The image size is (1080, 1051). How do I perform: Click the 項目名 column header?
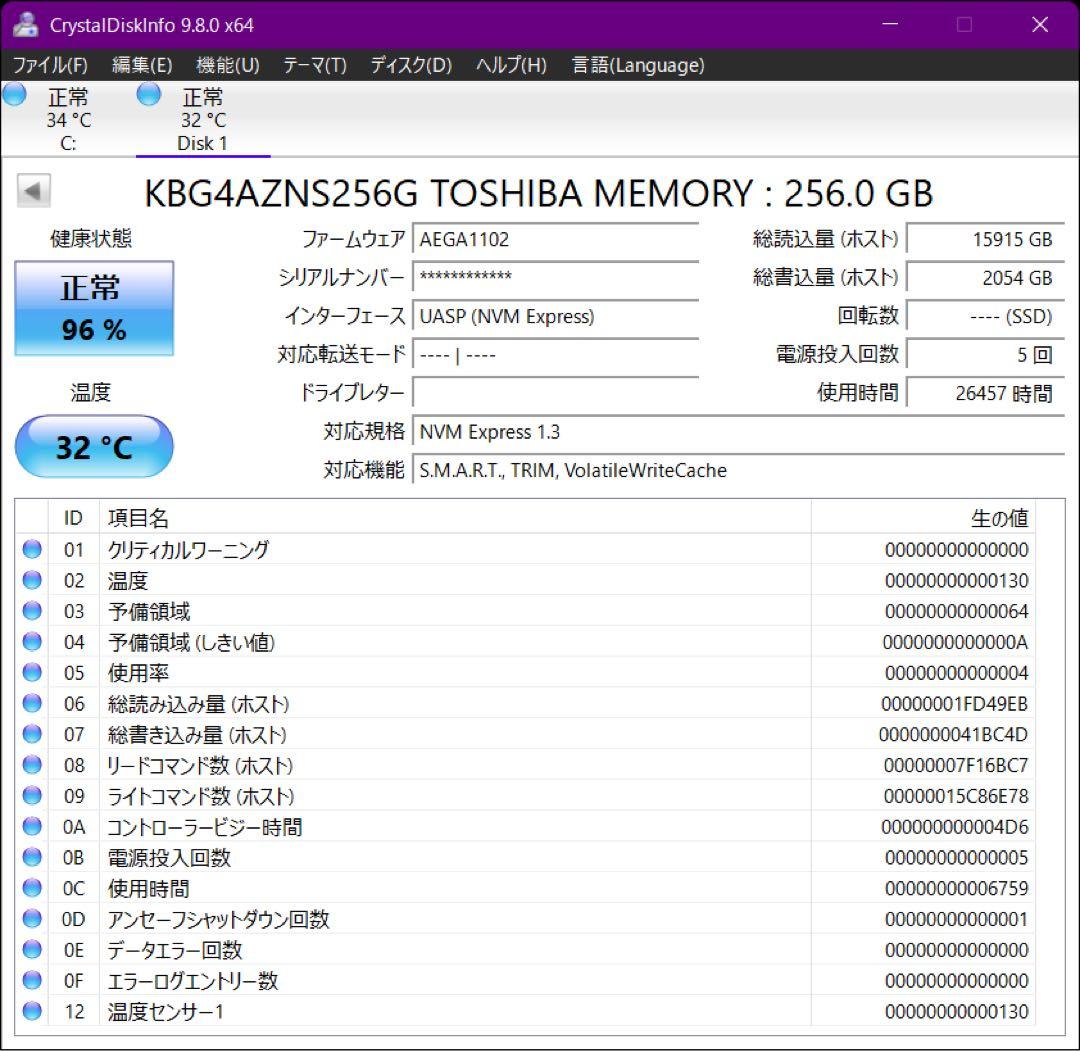click(455, 517)
